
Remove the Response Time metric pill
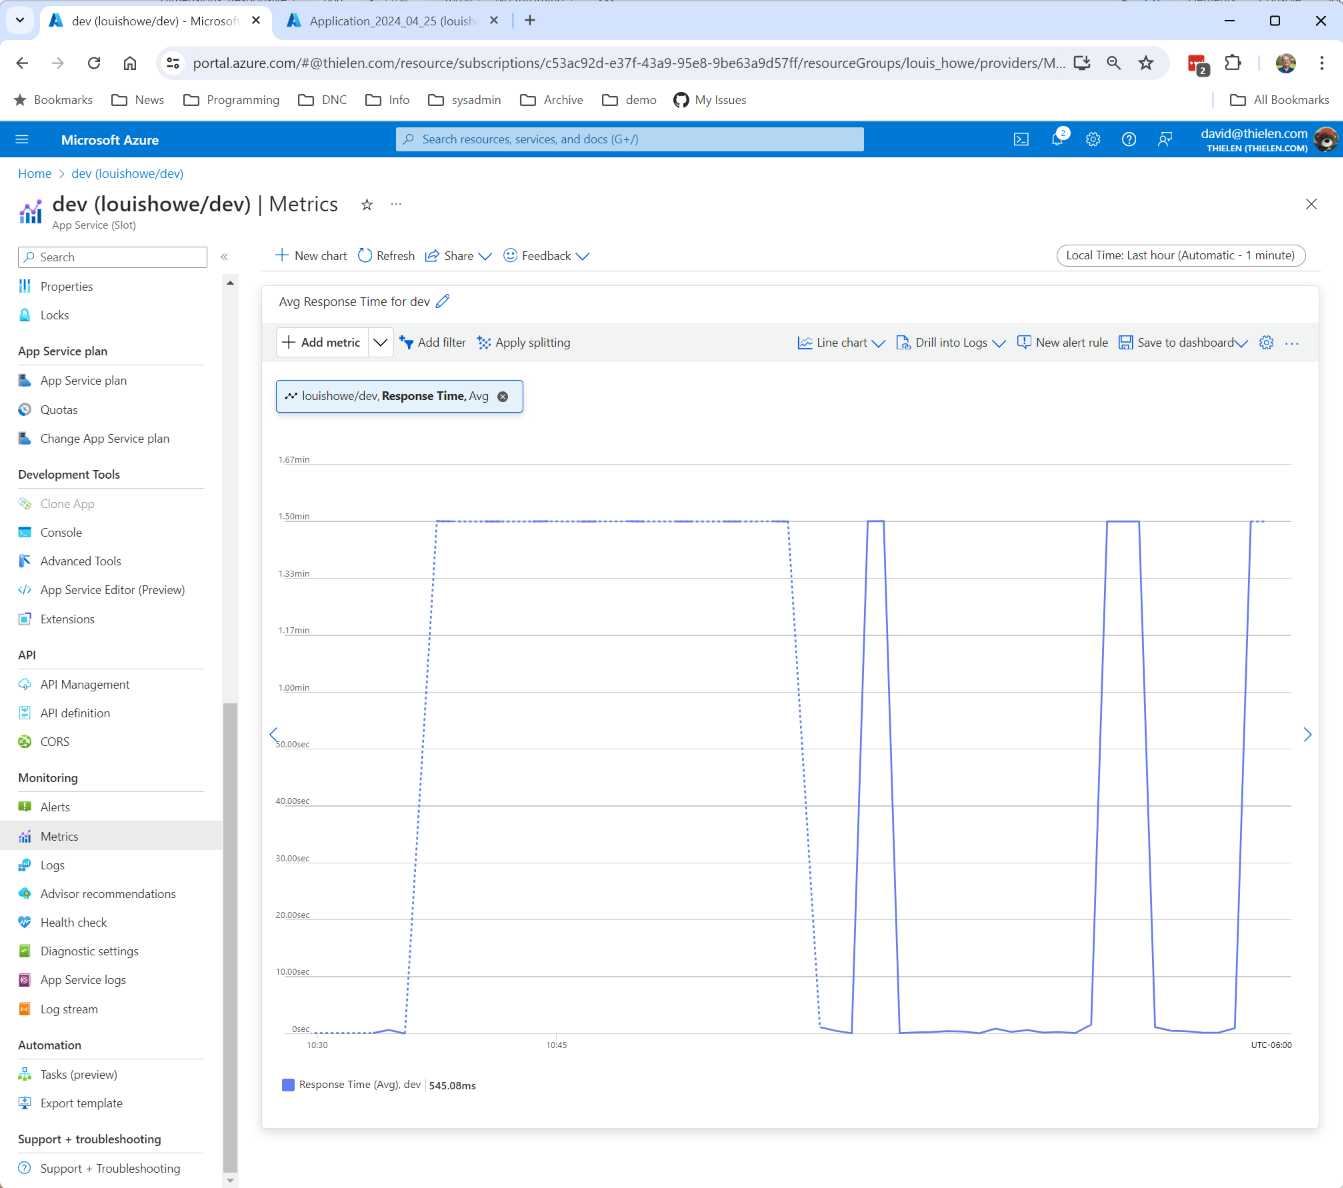coord(503,395)
